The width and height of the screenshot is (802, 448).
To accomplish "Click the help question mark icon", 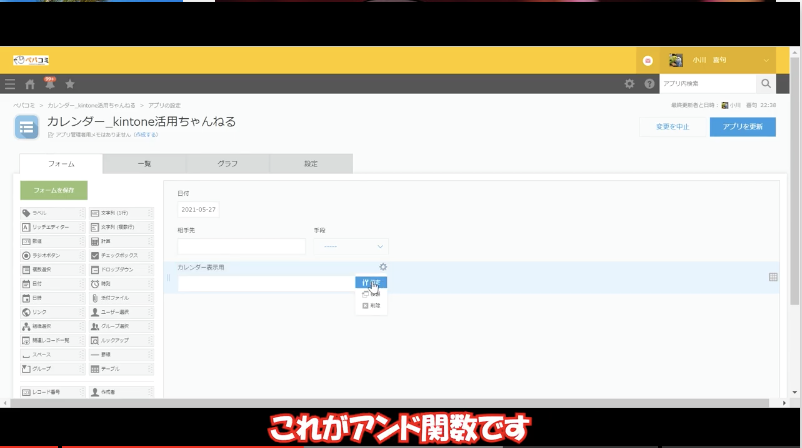I will click(x=649, y=84).
